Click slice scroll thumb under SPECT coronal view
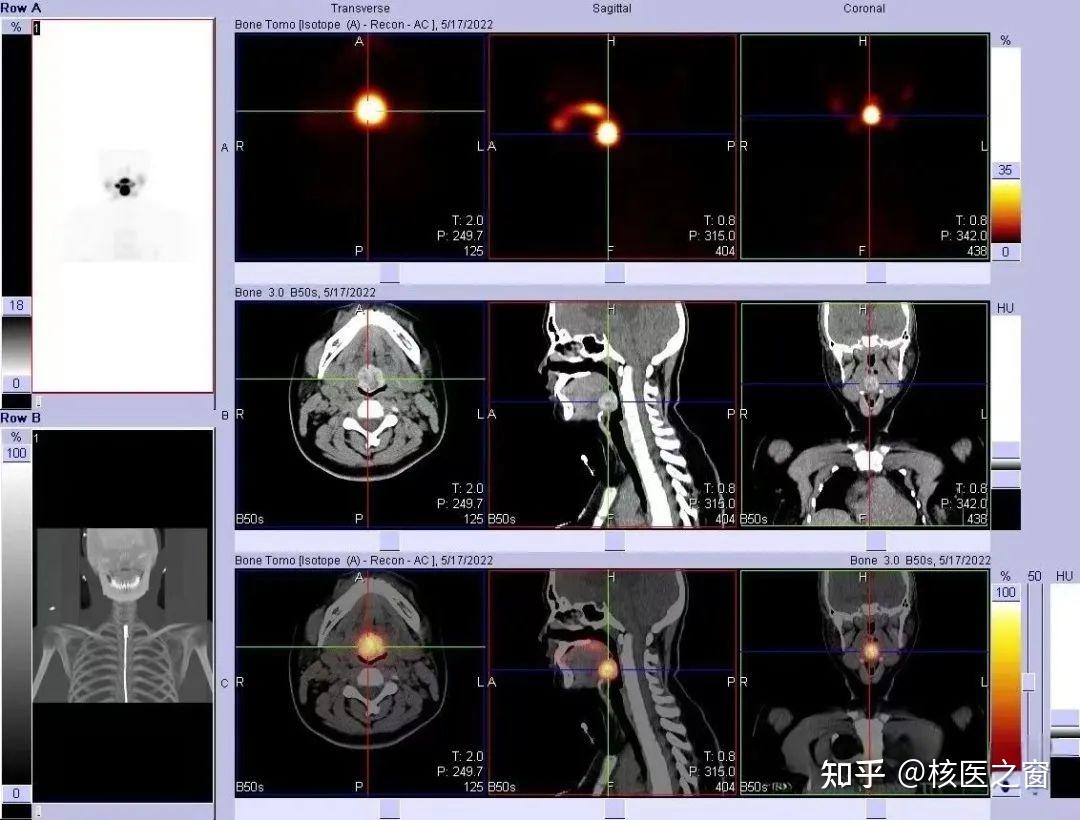This screenshot has height=820, width=1080. point(875,273)
